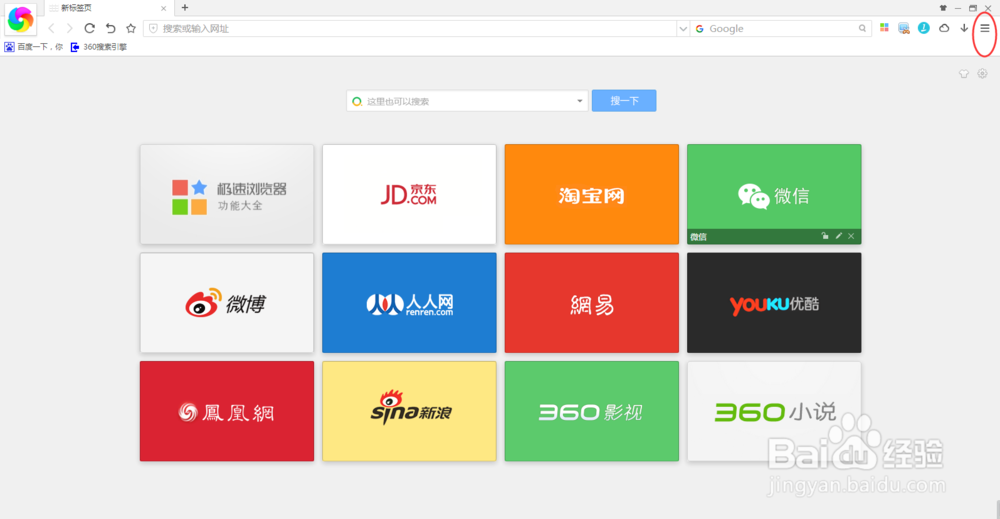
Task: Open the 微博 tile
Action: pos(227,303)
